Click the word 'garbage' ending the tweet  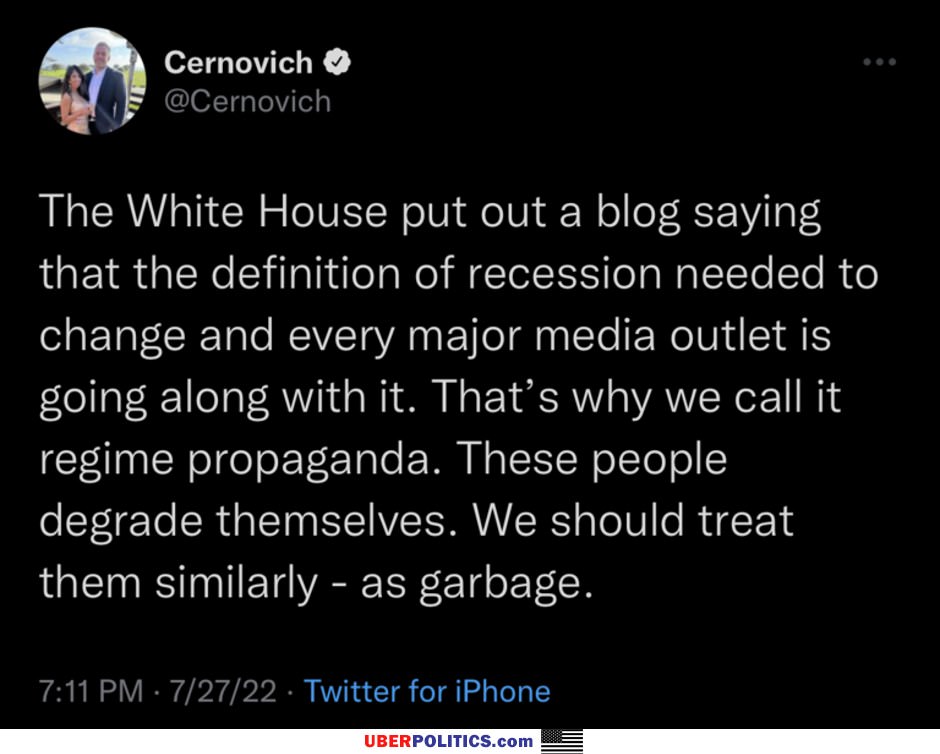[500, 585]
